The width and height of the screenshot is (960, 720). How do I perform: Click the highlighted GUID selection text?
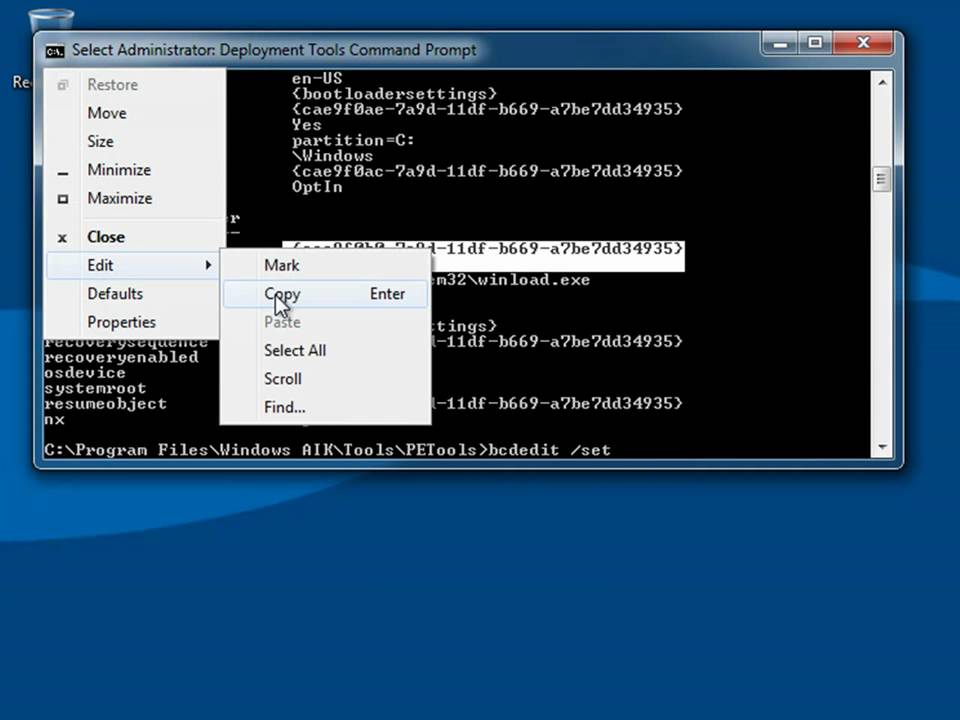tap(558, 249)
